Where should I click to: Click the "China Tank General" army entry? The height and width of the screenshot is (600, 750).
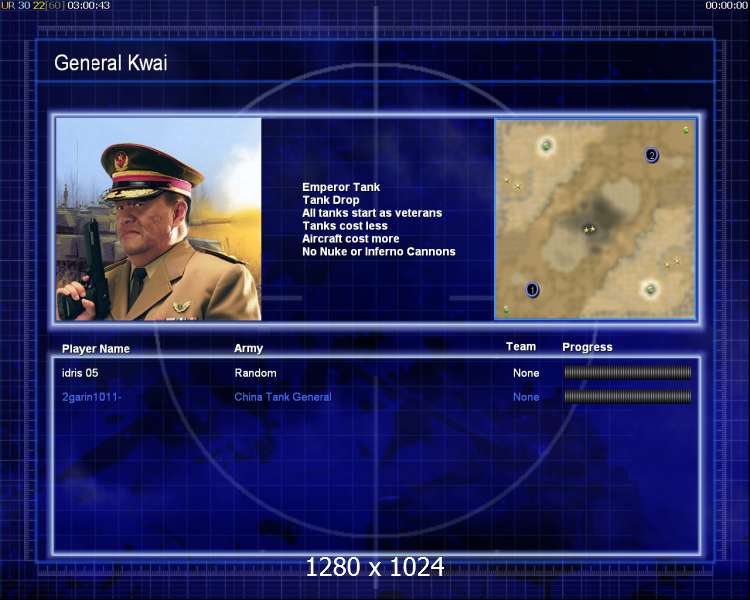click(283, 397)
